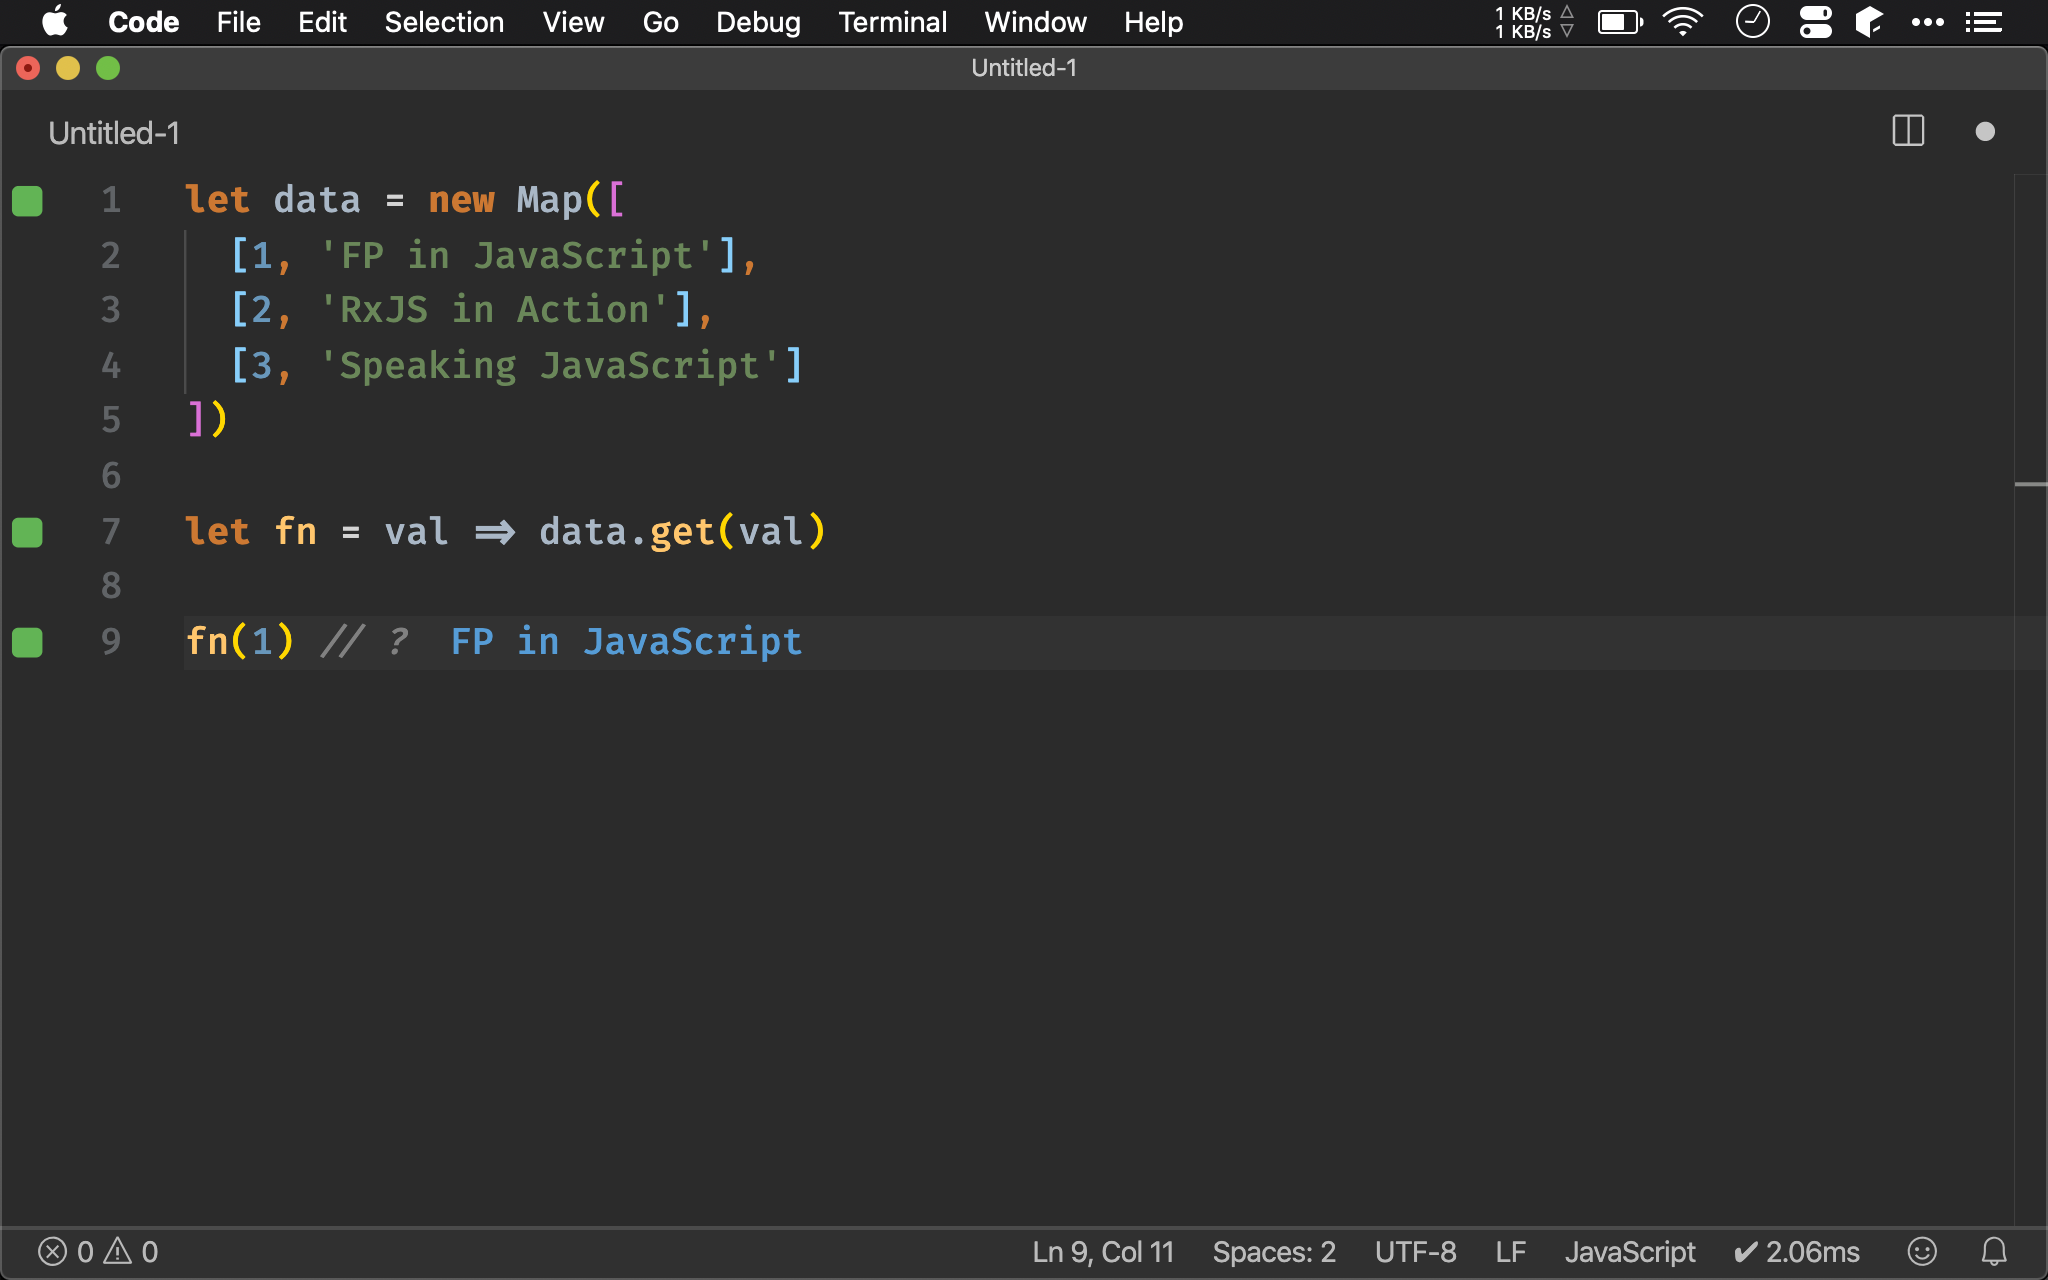2048x1280 pixels.
Task: Click the smiley feedback icon
Action: click(1922, 1252)
